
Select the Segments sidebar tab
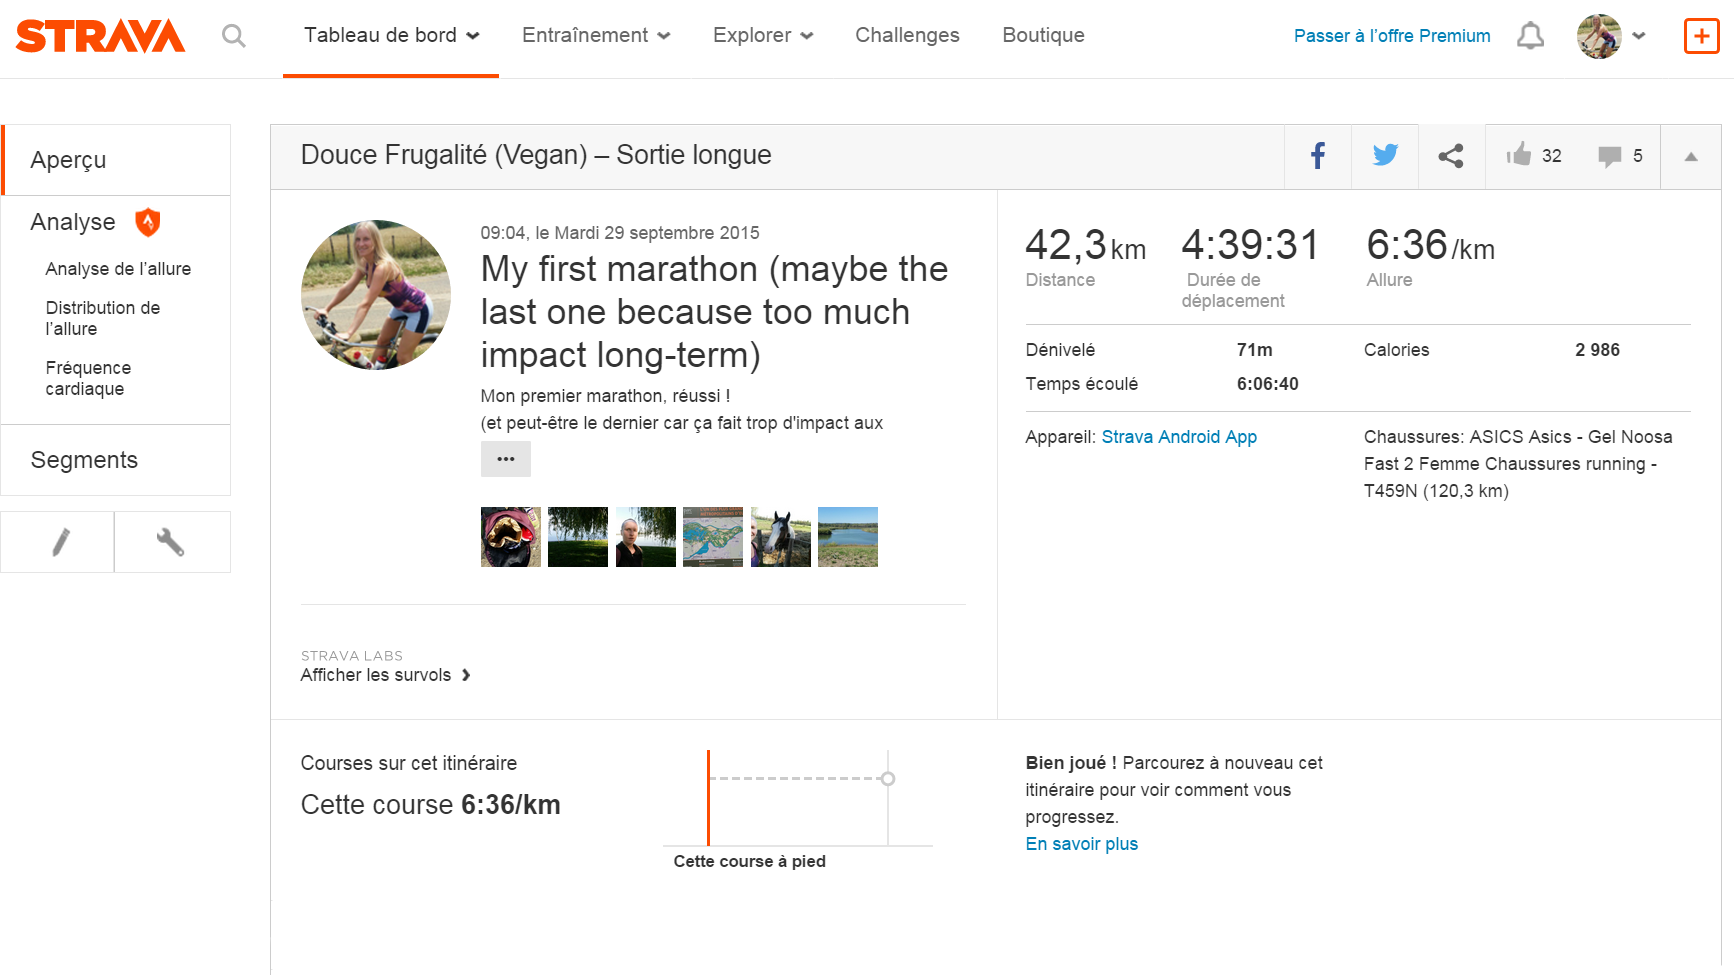[84, 460]
